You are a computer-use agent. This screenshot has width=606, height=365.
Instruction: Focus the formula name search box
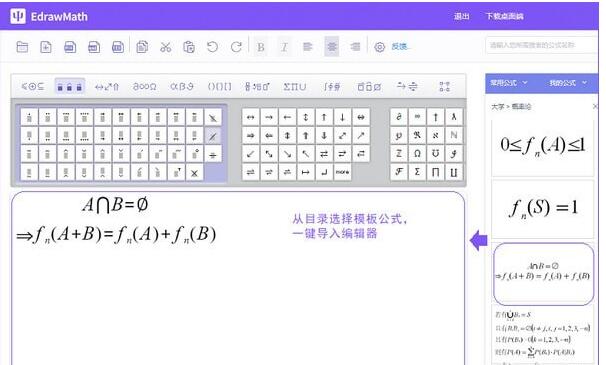coord(541,45)
